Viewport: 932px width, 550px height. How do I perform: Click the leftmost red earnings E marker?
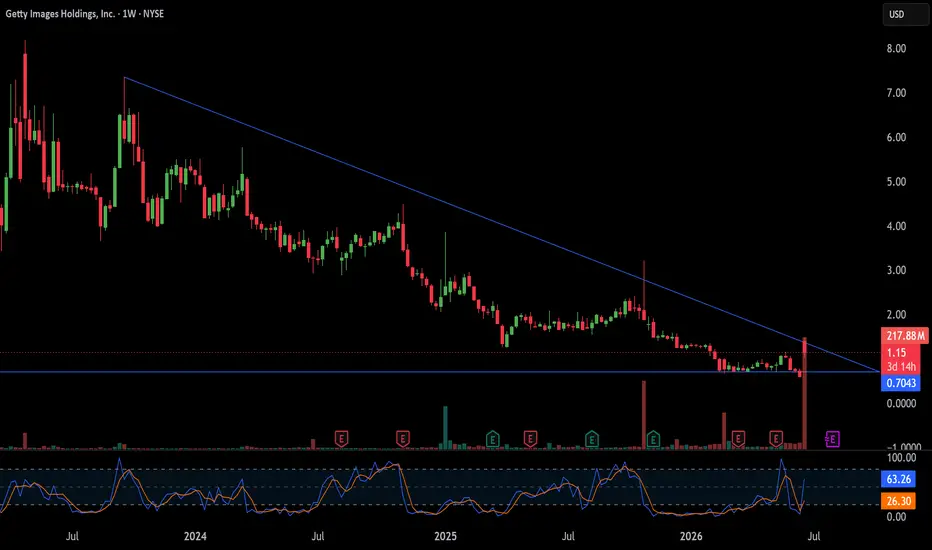tap(341, 439)
